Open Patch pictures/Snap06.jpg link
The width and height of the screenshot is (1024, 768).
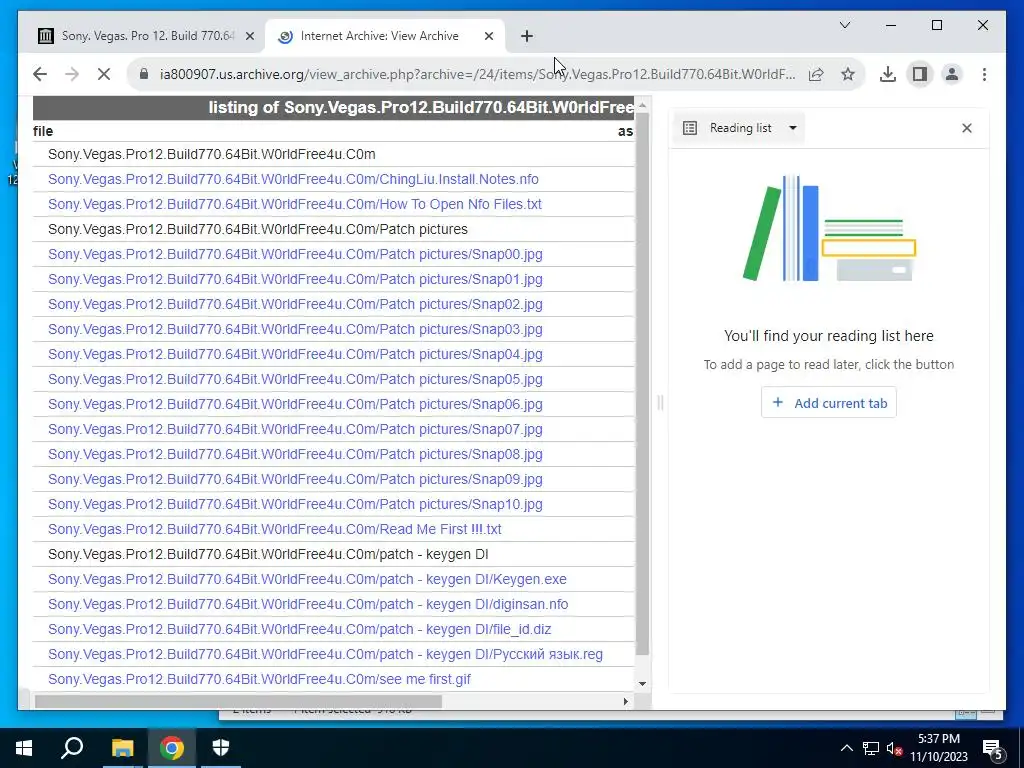tap(295, 404)
